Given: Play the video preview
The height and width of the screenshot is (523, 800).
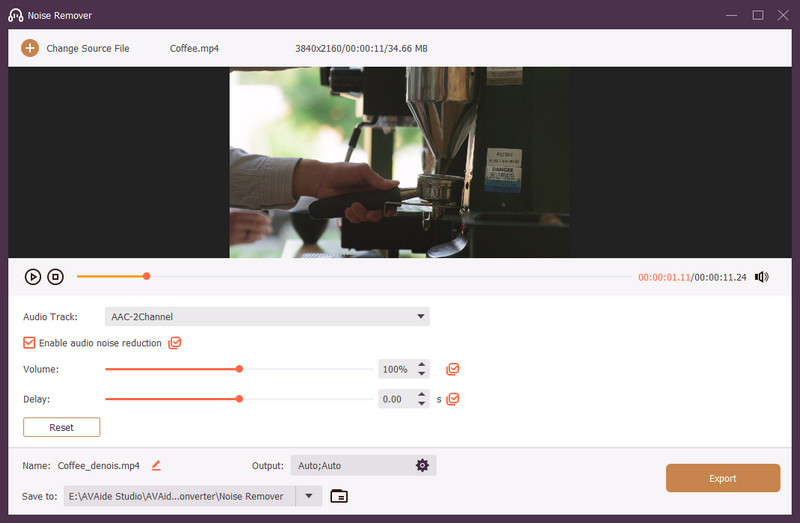Looking at the screenshot, I should point(33,277).
